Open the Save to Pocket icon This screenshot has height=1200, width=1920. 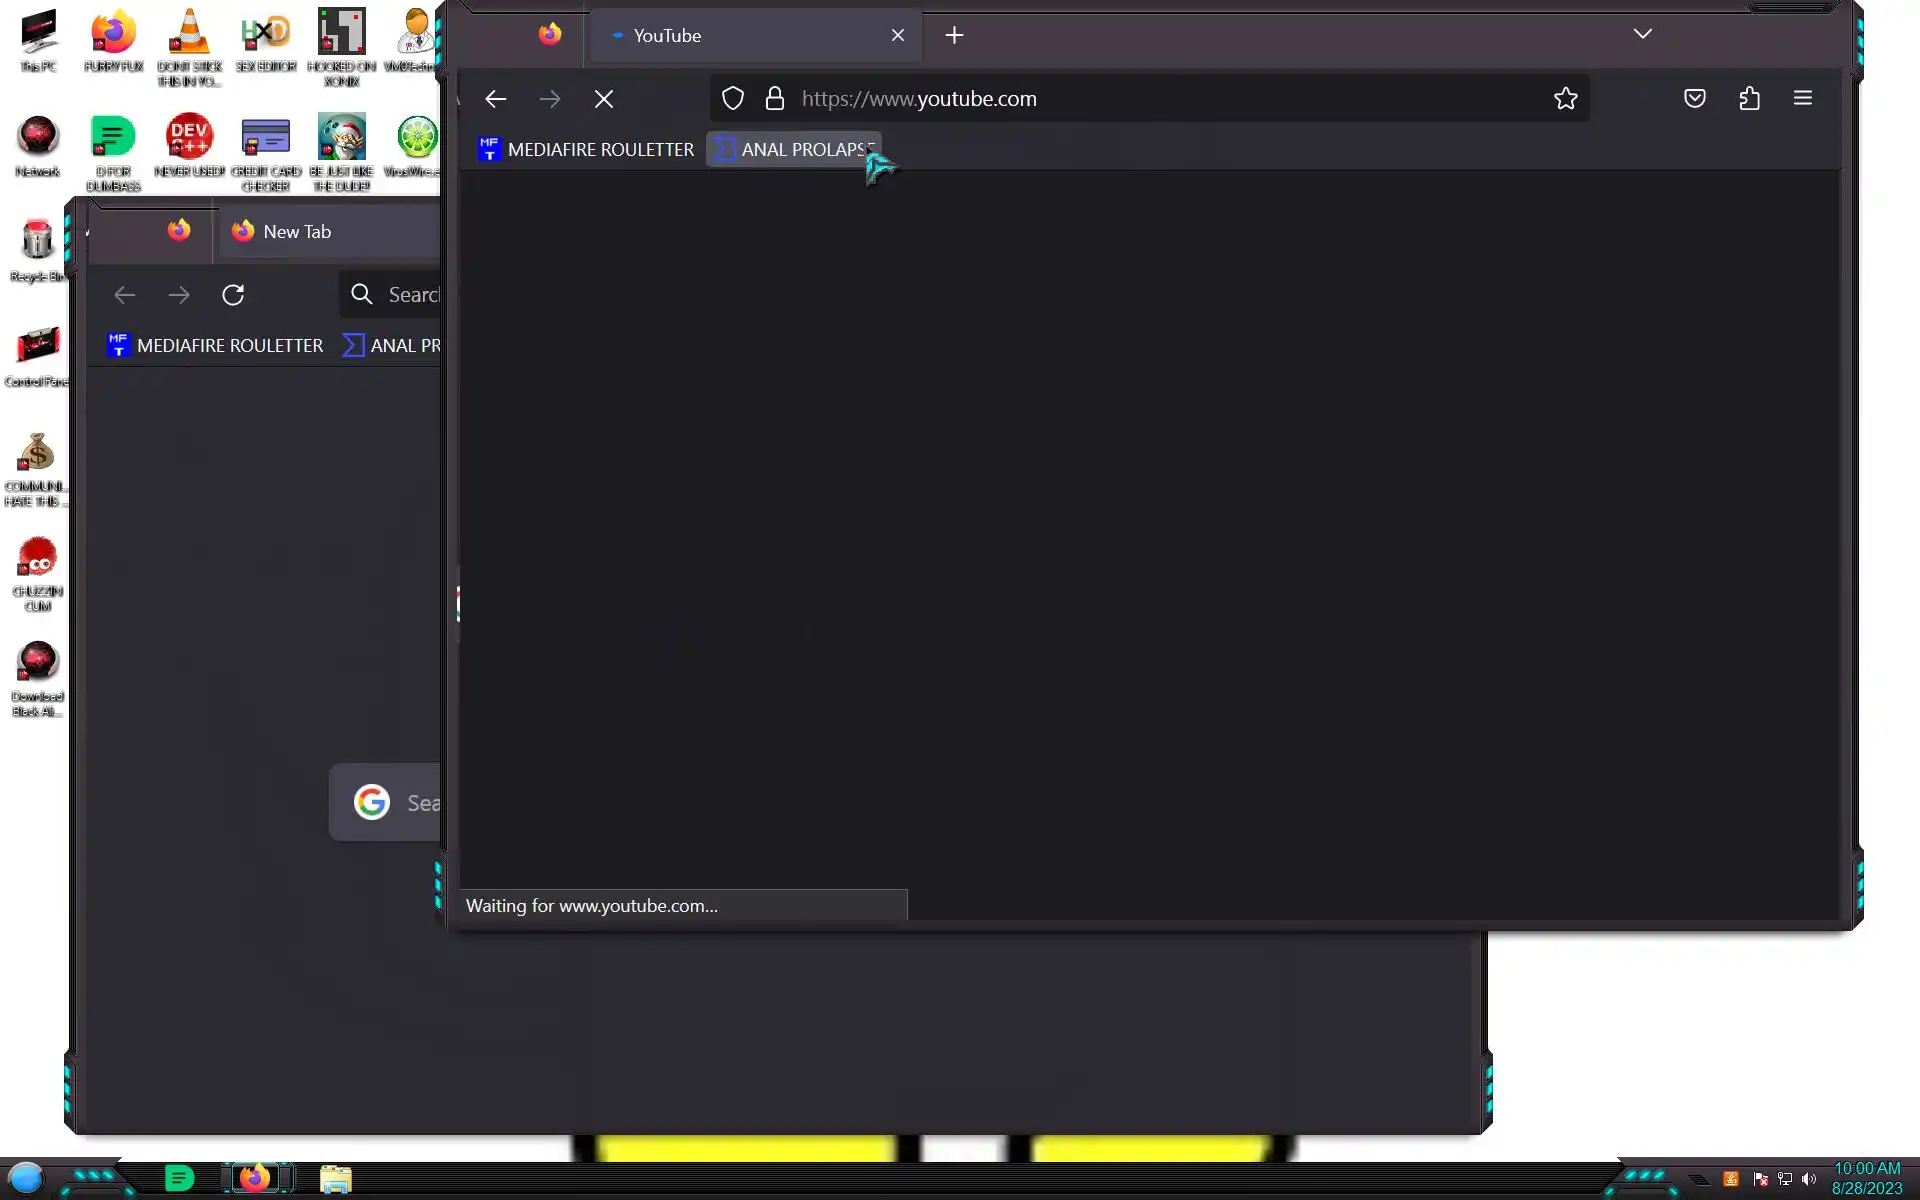point(1694,98)
